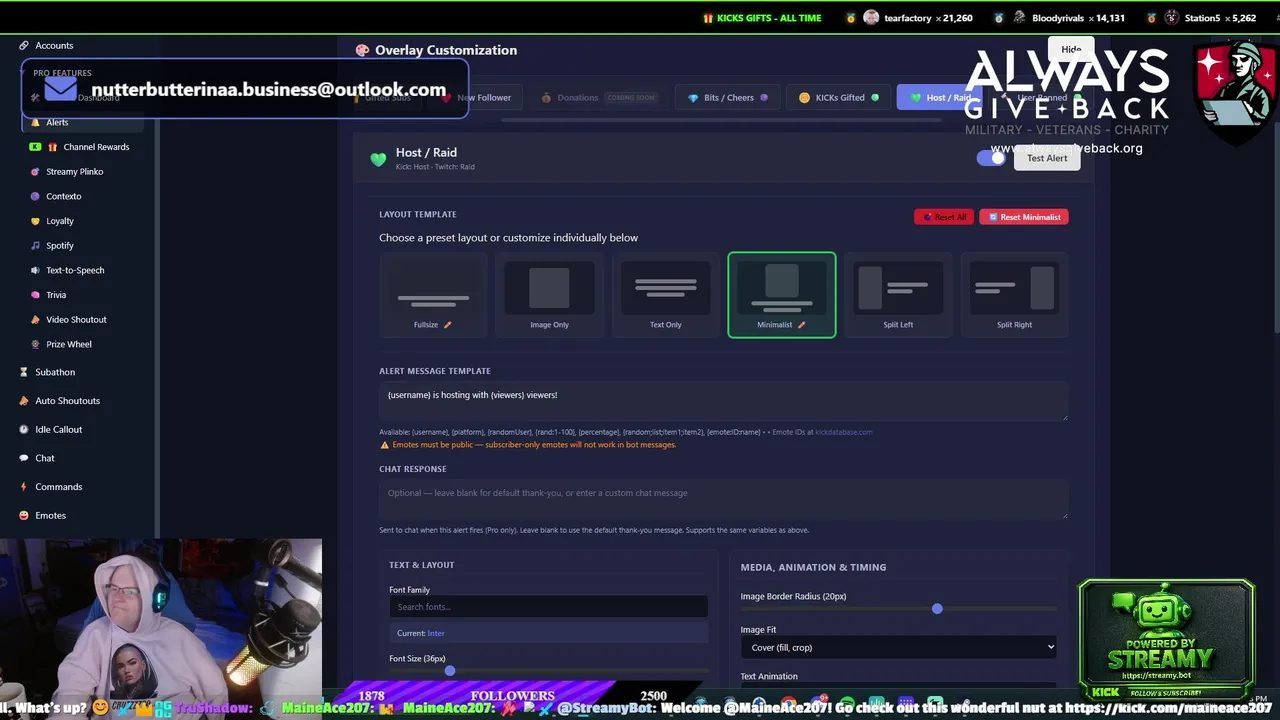Adjust the Font Size slider handle
Screen dimensions: 1280x720
tap(450, 671)
